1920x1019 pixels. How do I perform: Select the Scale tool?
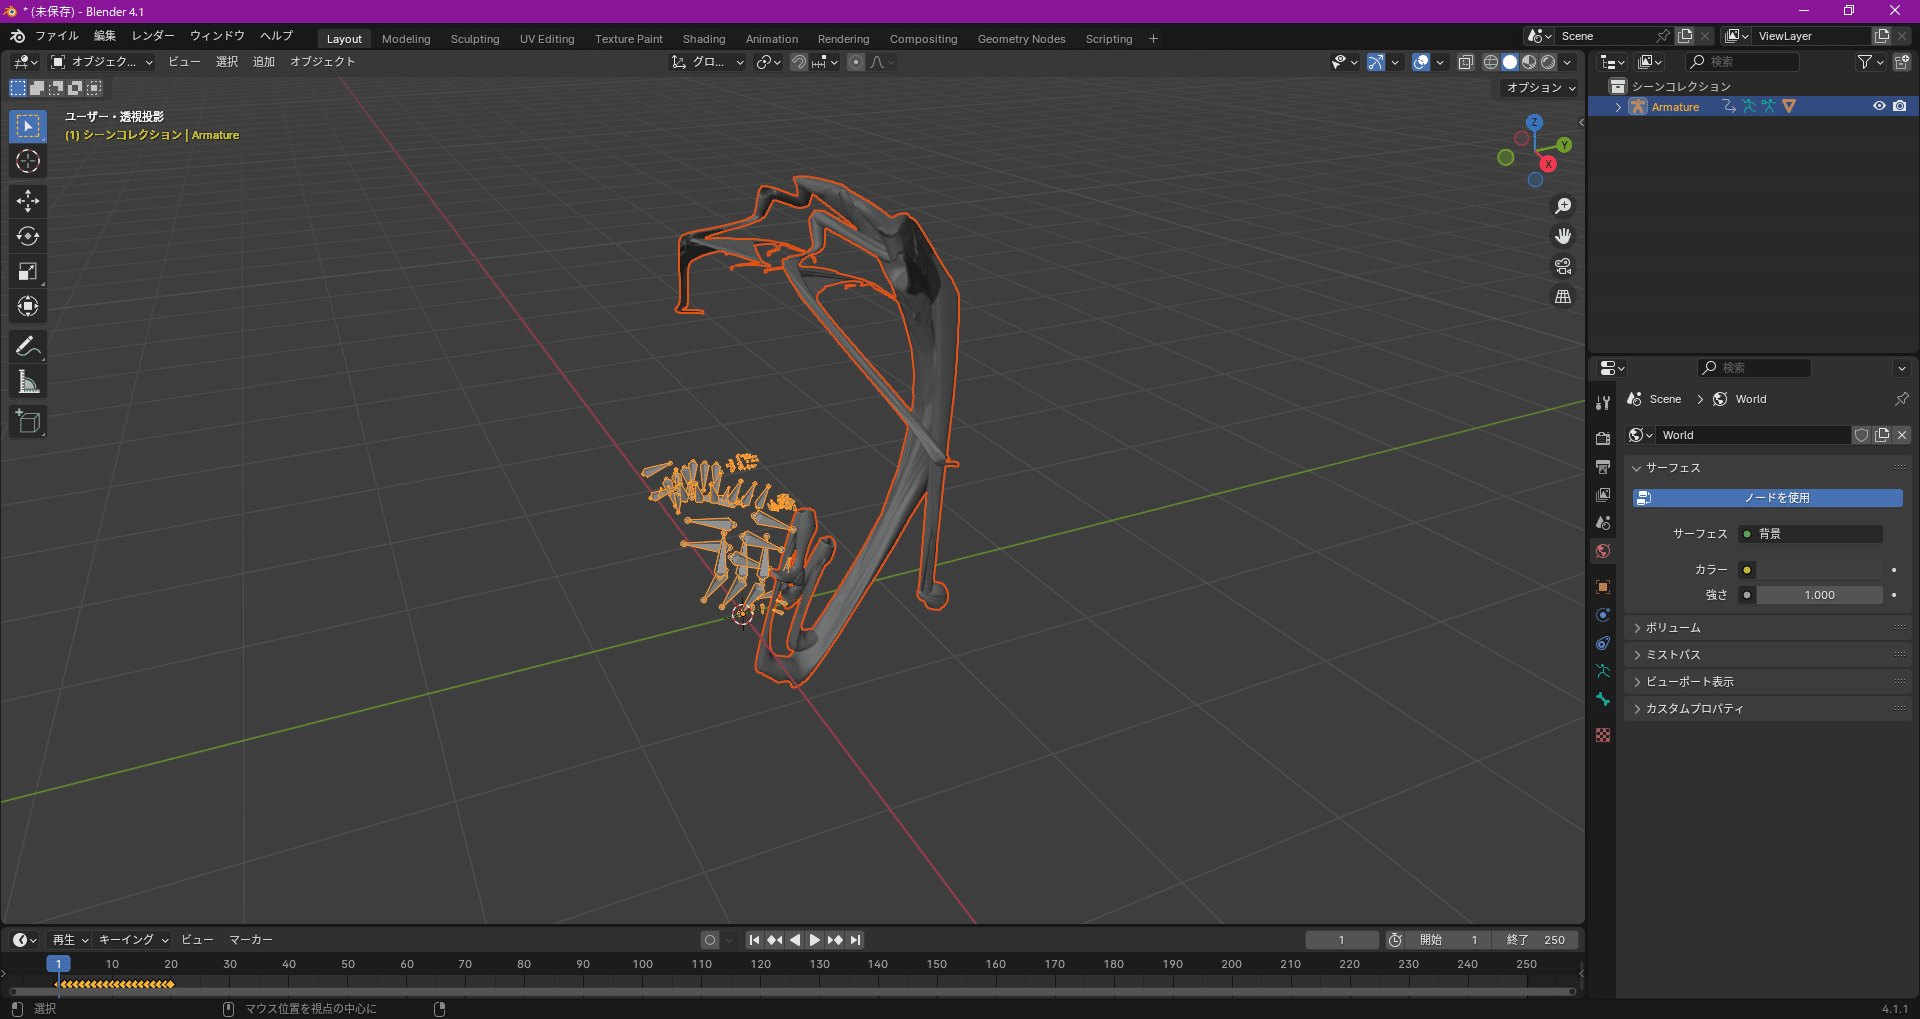[x=28, y=271]
